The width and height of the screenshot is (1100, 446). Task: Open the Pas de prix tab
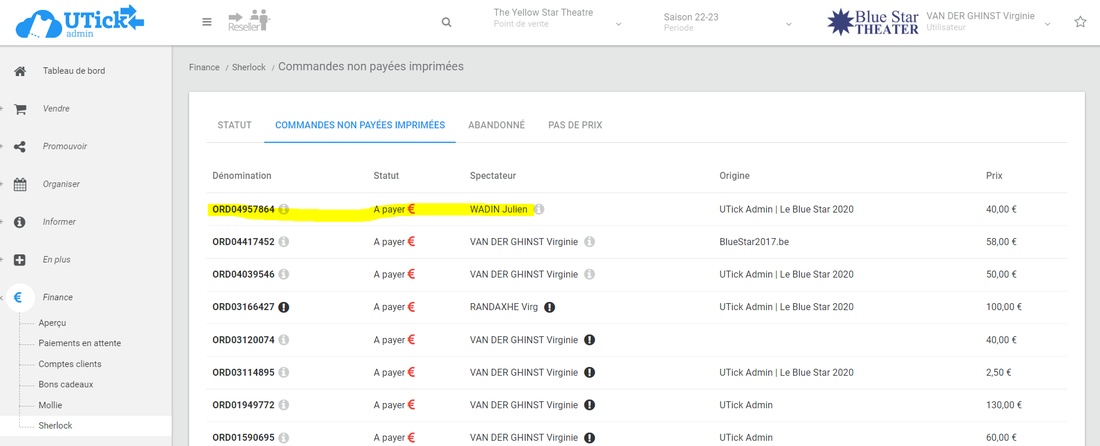coord(575,125)
